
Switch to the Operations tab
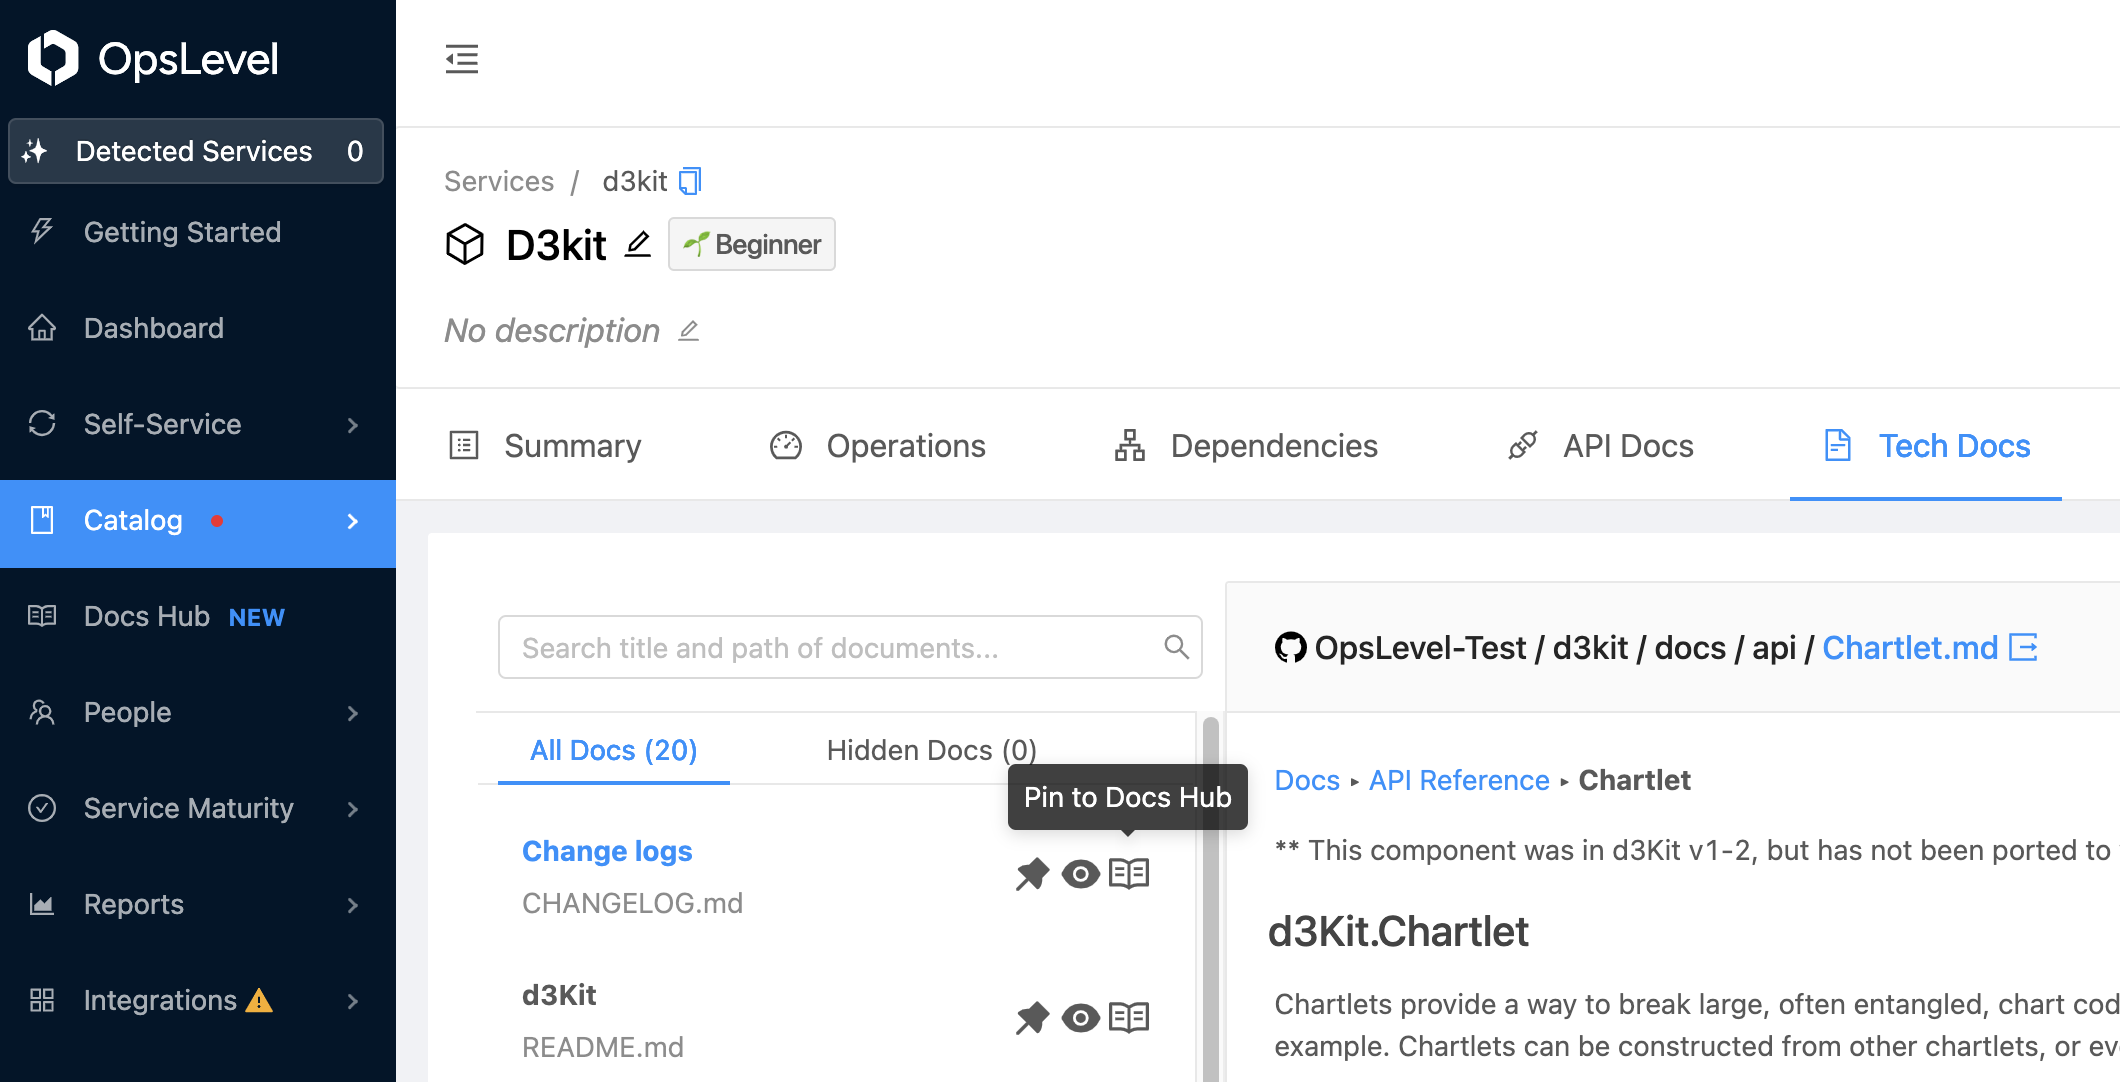coord(877,445)
